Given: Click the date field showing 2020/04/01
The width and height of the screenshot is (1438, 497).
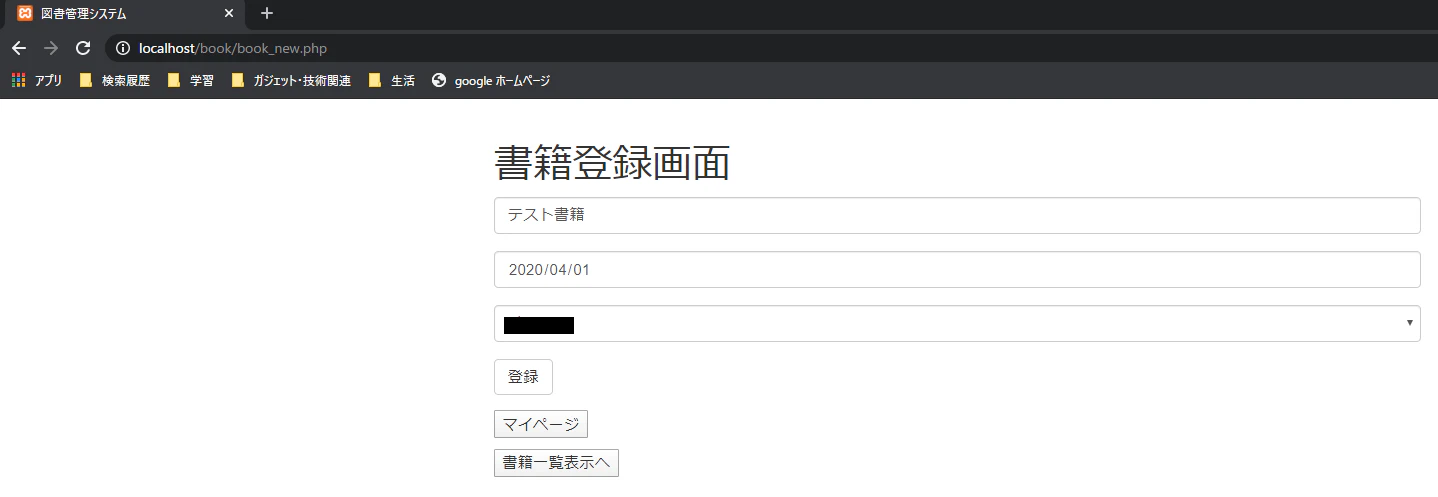Looking at the screenshot, I should (957, 269).
